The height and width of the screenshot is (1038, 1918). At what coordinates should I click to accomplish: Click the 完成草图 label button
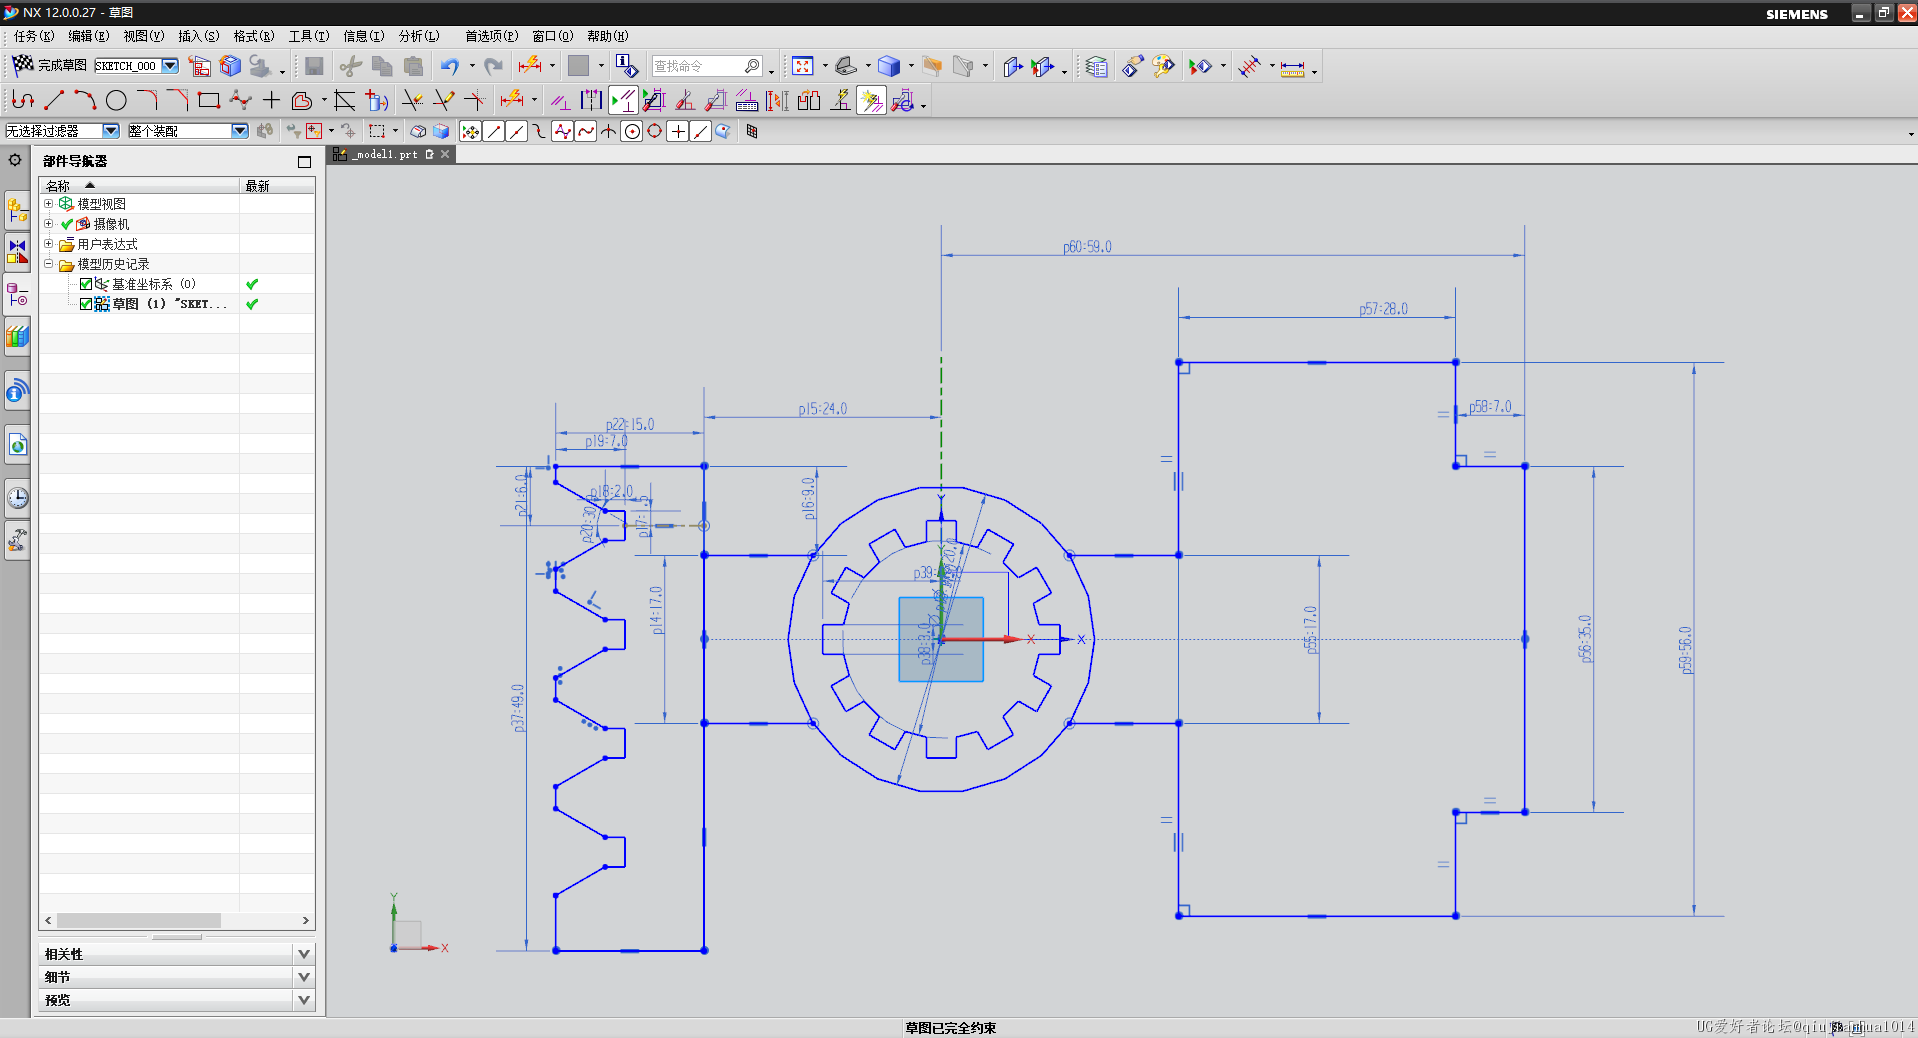click(x=62, y=65)
